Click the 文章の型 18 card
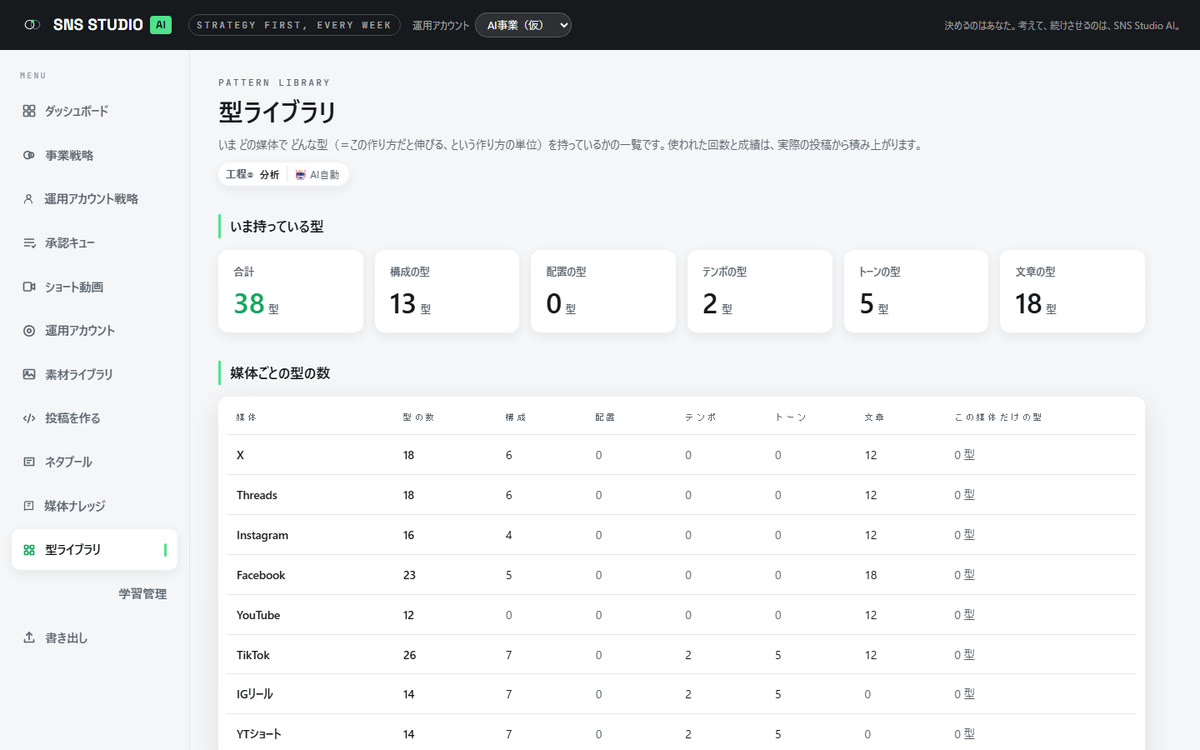The image size is (1200, 750). pyautogui.click(x=1072, y=291)
